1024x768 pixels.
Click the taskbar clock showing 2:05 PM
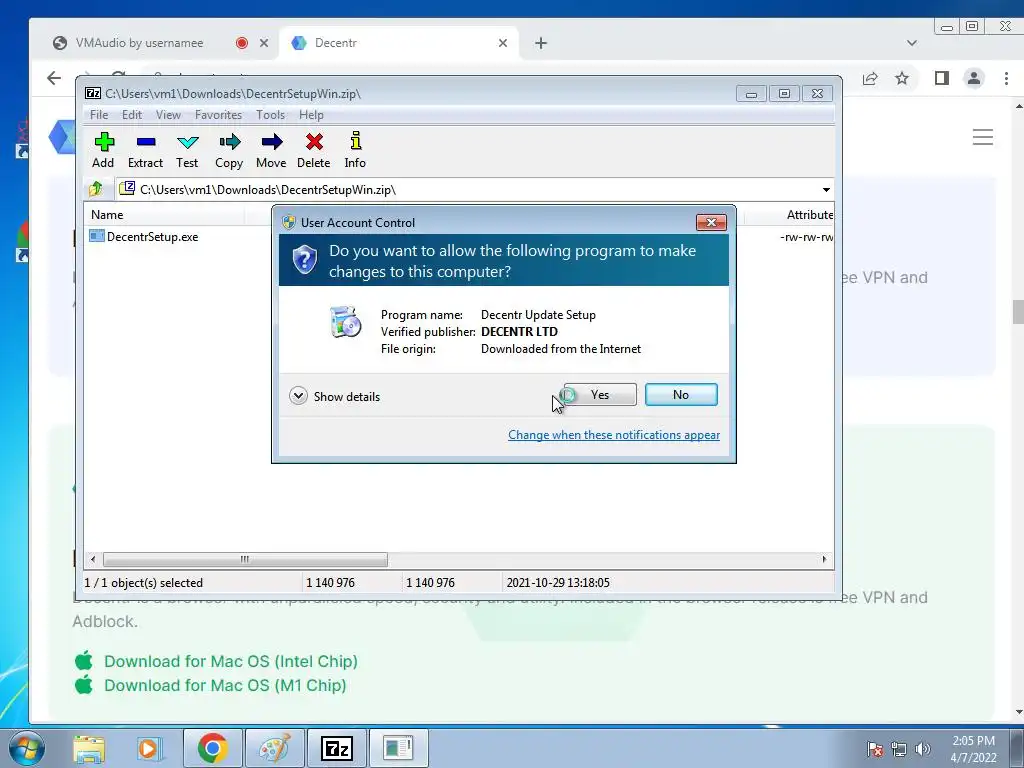(x=973, y=749)
